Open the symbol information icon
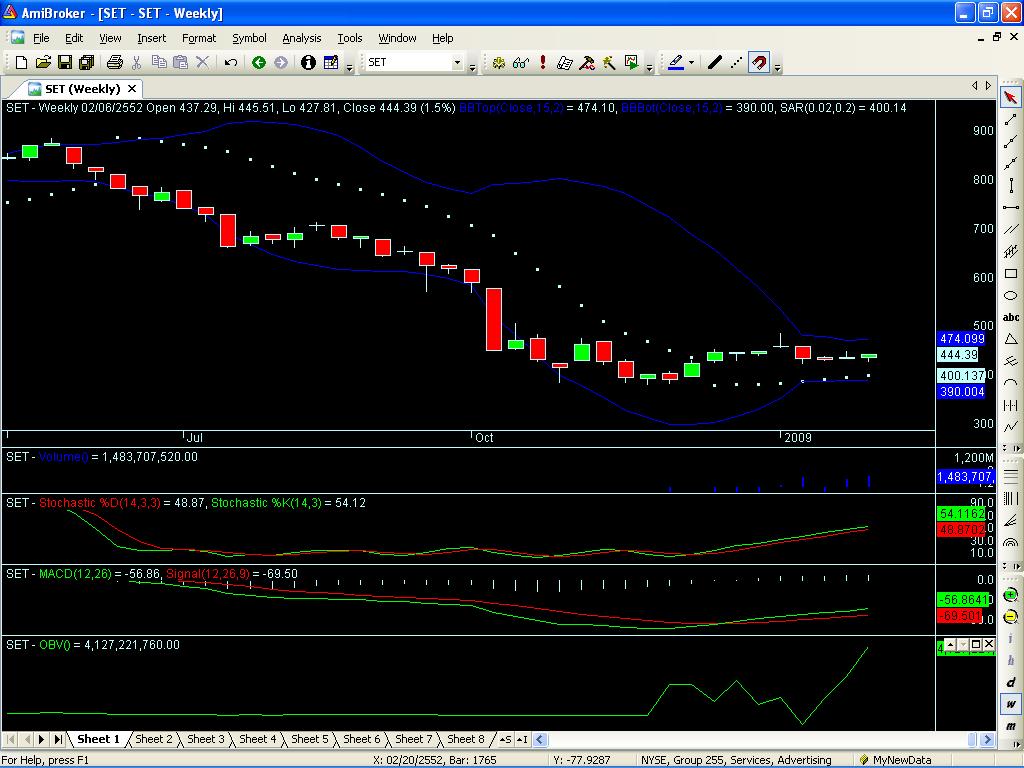1024x768 pixels. 308,63
